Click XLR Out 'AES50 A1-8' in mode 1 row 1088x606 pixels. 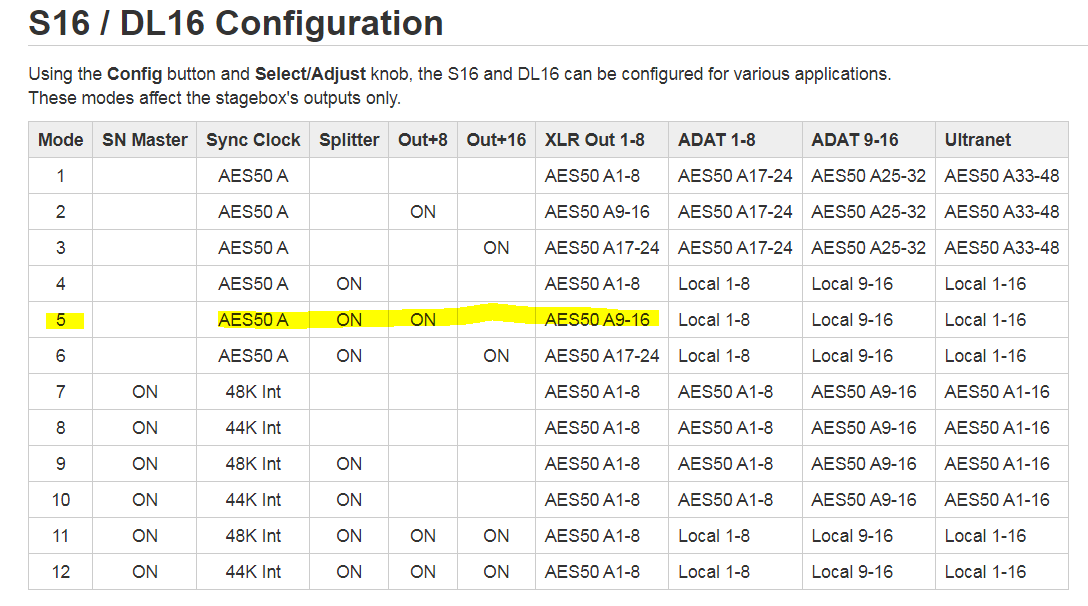click(x=593, y=176)
